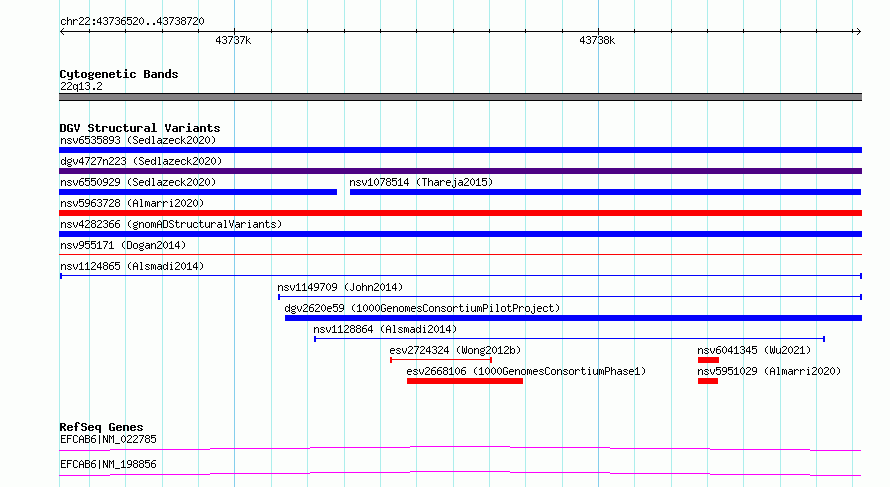Click the 43738k ruler tick label
The image size is (890, 487).
coord(597,40)
